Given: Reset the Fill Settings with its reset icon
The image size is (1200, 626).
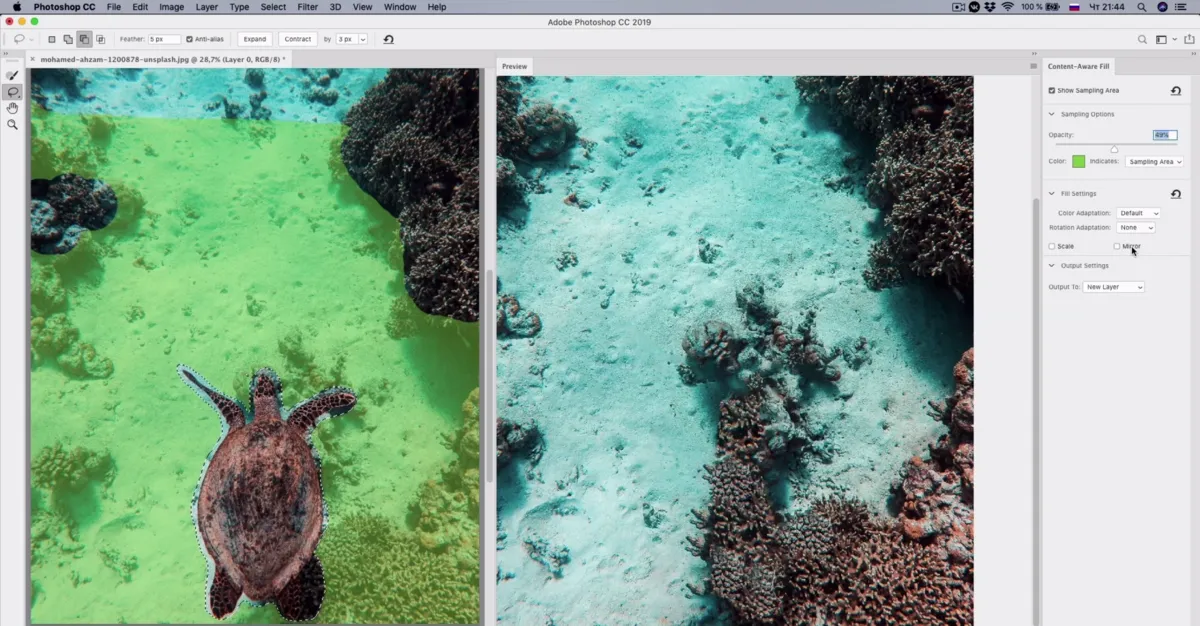Looking at the screenshot, I should click(x=1176, y=194).
